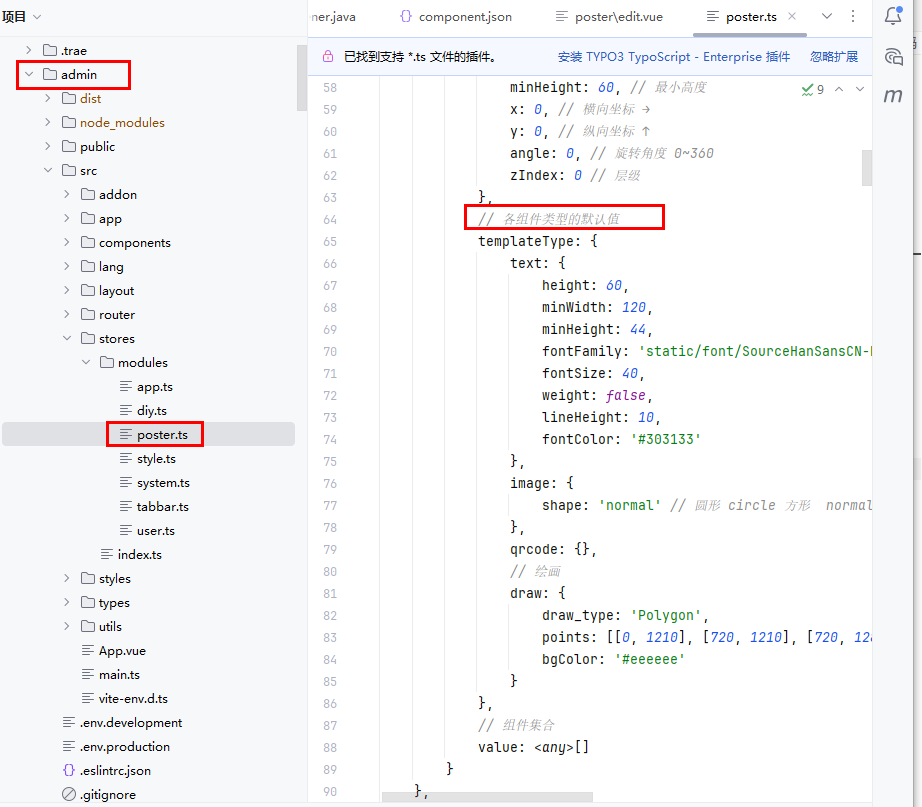
Task: Open the Notifications bell icon
Action: (893, 17)
